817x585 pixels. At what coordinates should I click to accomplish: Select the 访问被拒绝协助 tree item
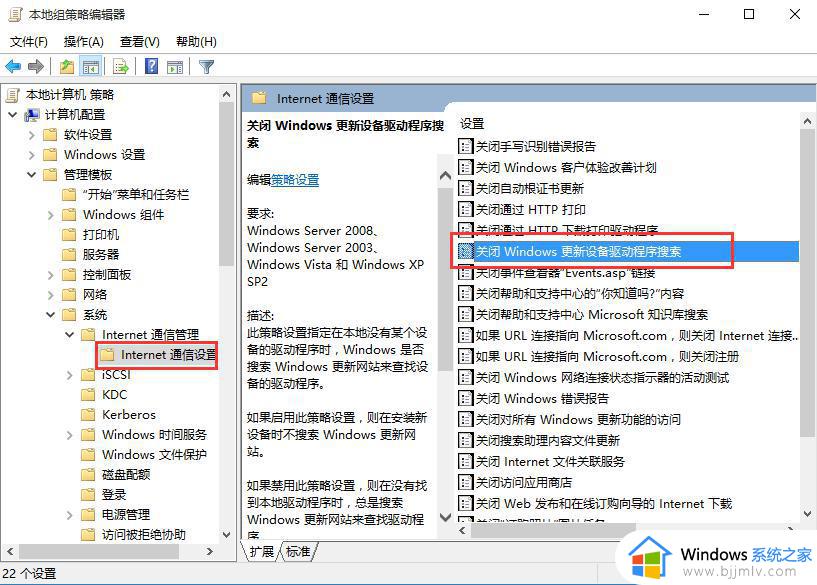pos(144,534)
